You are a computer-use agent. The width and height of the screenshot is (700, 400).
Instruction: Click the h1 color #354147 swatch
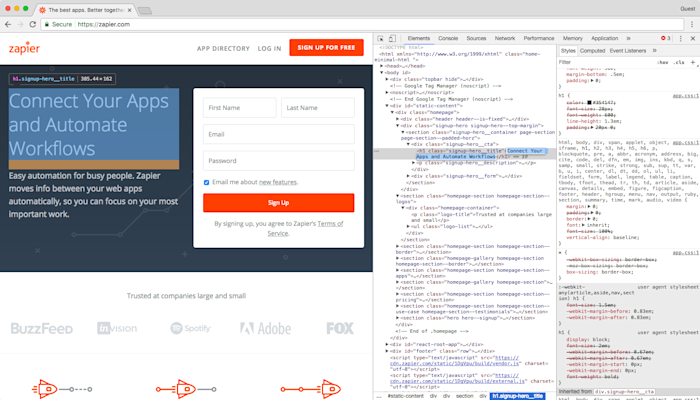[589, 103]
